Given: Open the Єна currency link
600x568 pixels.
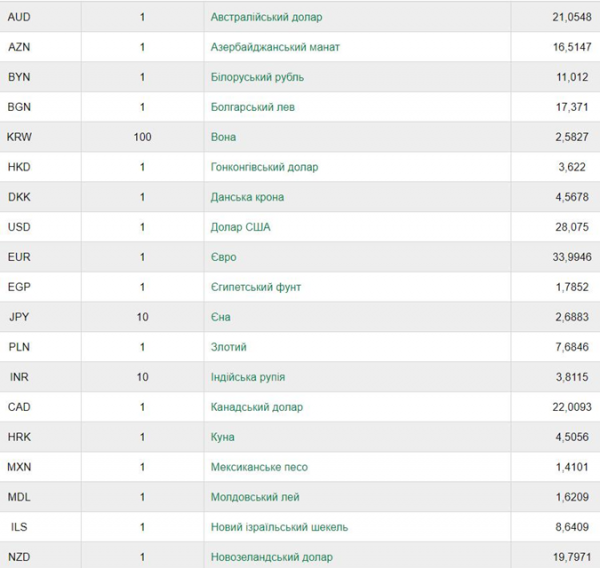Looking at the screenshot, I should (220, 317).
